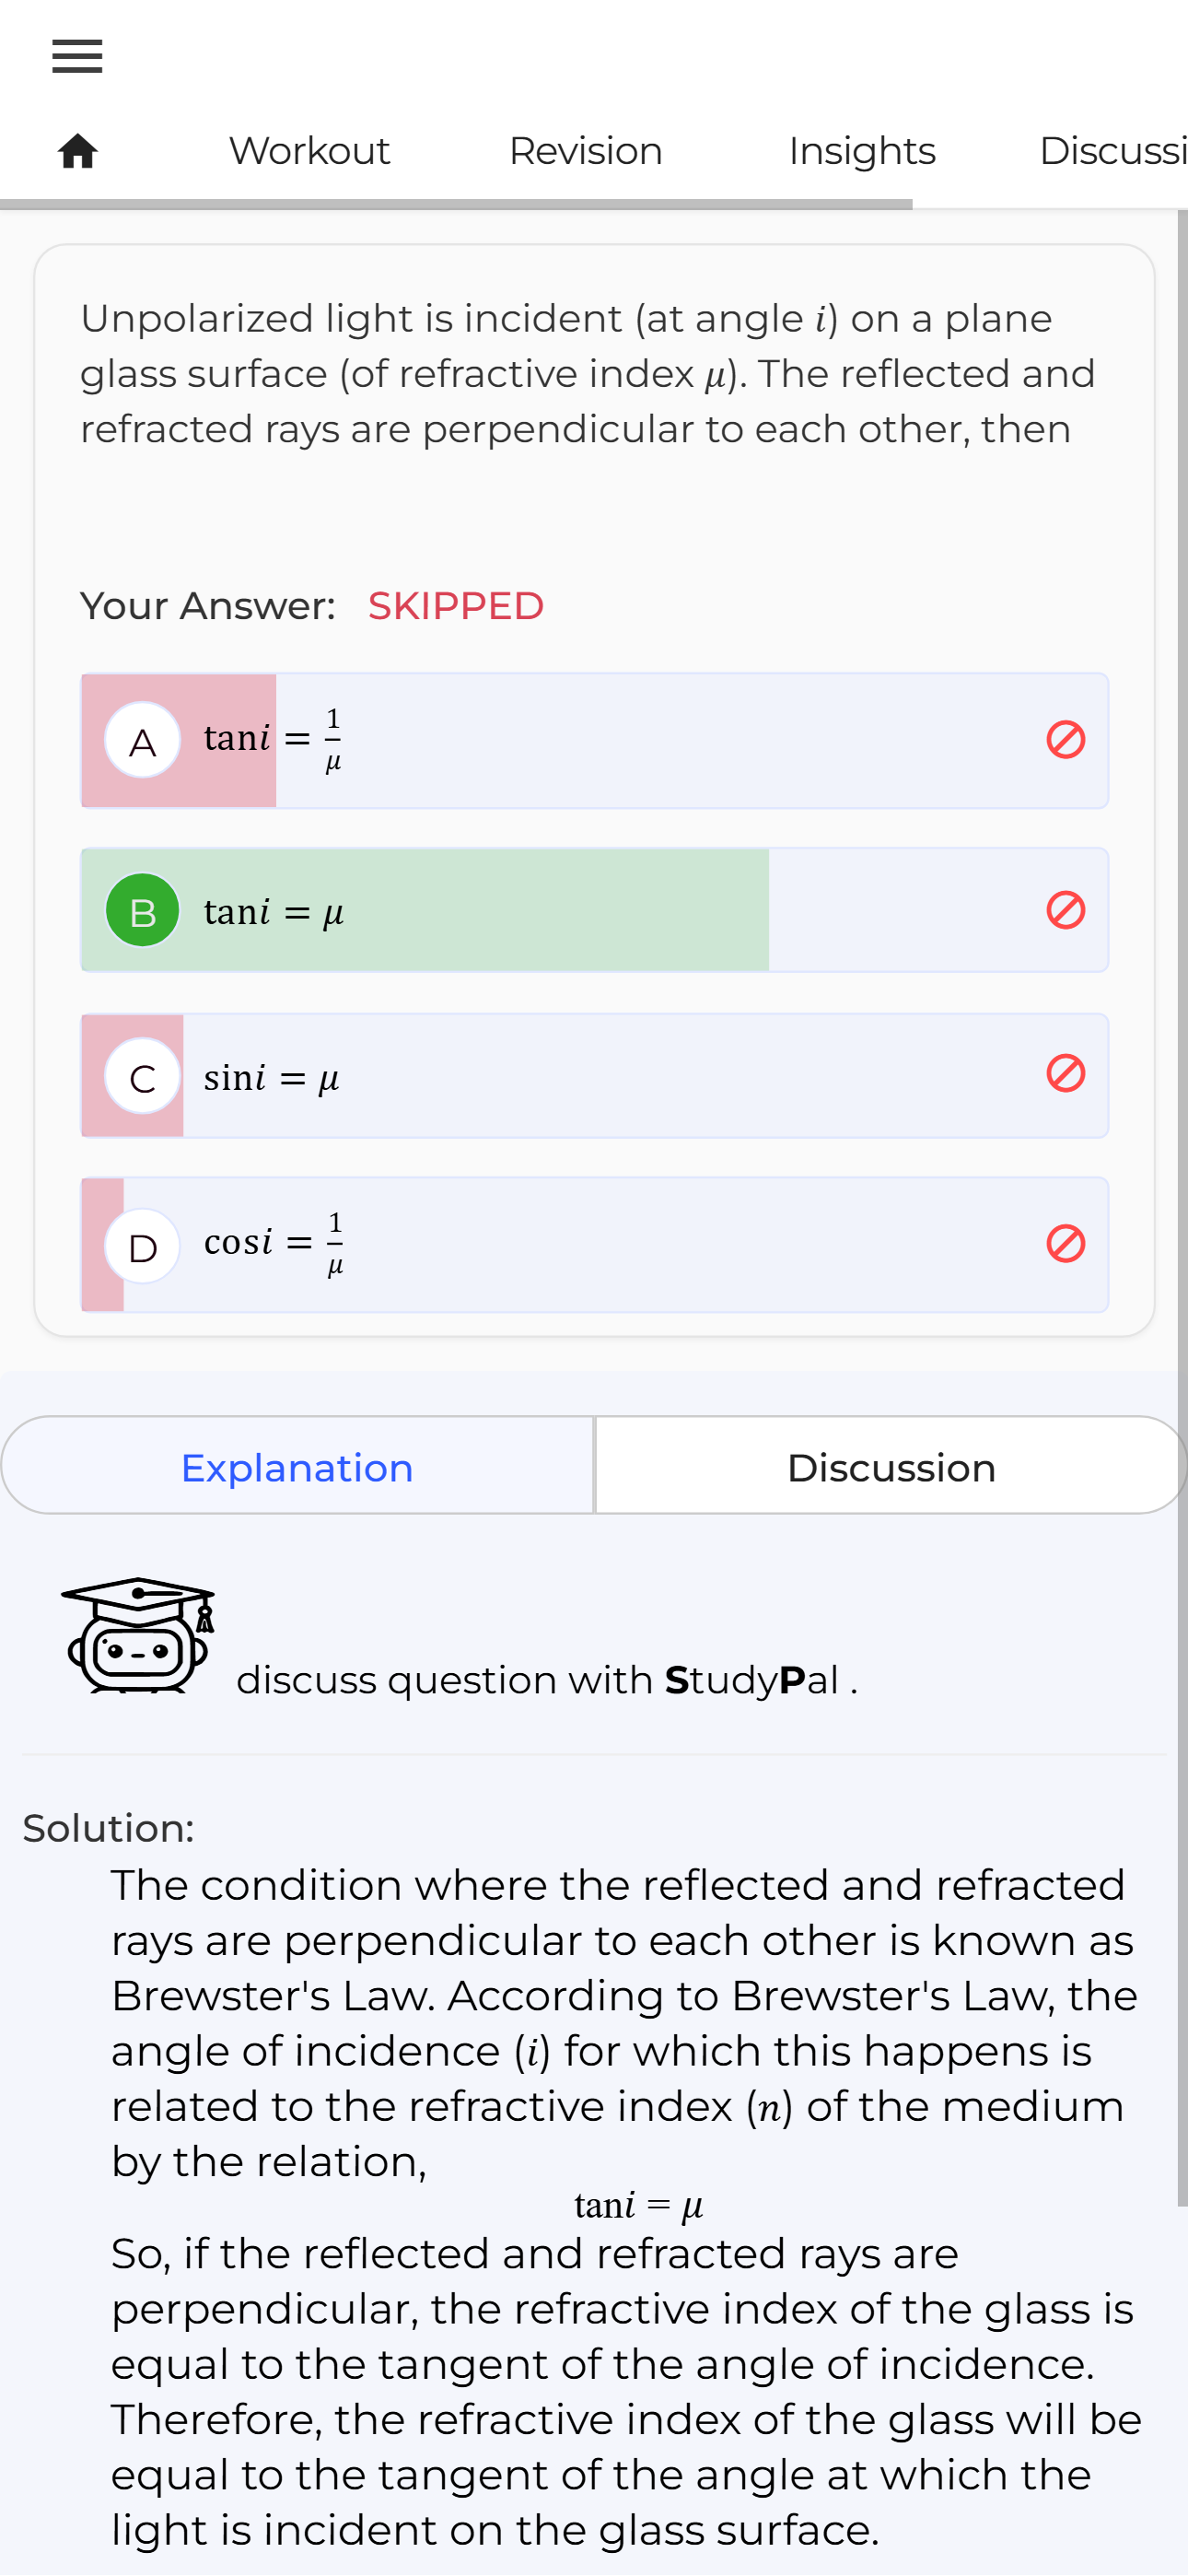The width and height of the screenshot is (1188, 2576).
Task: Select option D circle
Action: [x=143, y=1246]
